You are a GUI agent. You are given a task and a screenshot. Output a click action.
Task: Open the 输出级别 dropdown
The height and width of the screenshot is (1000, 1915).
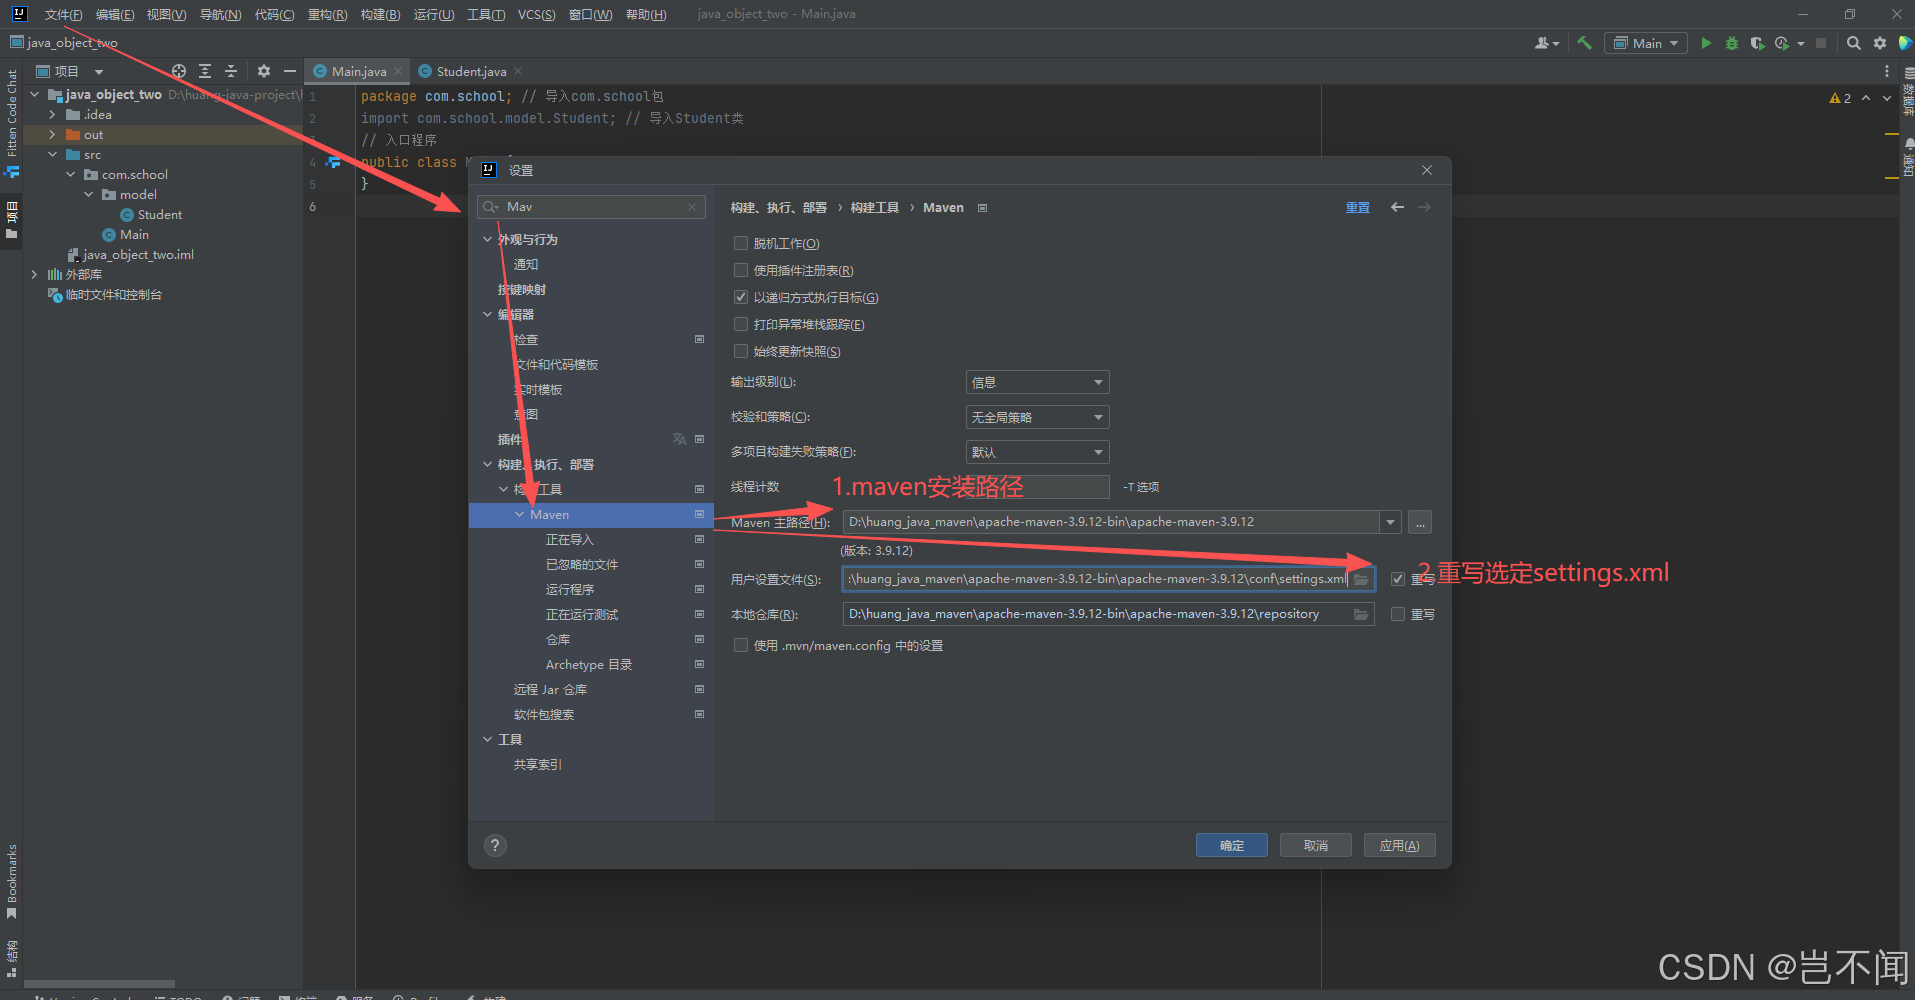(x=1037, y=382)
